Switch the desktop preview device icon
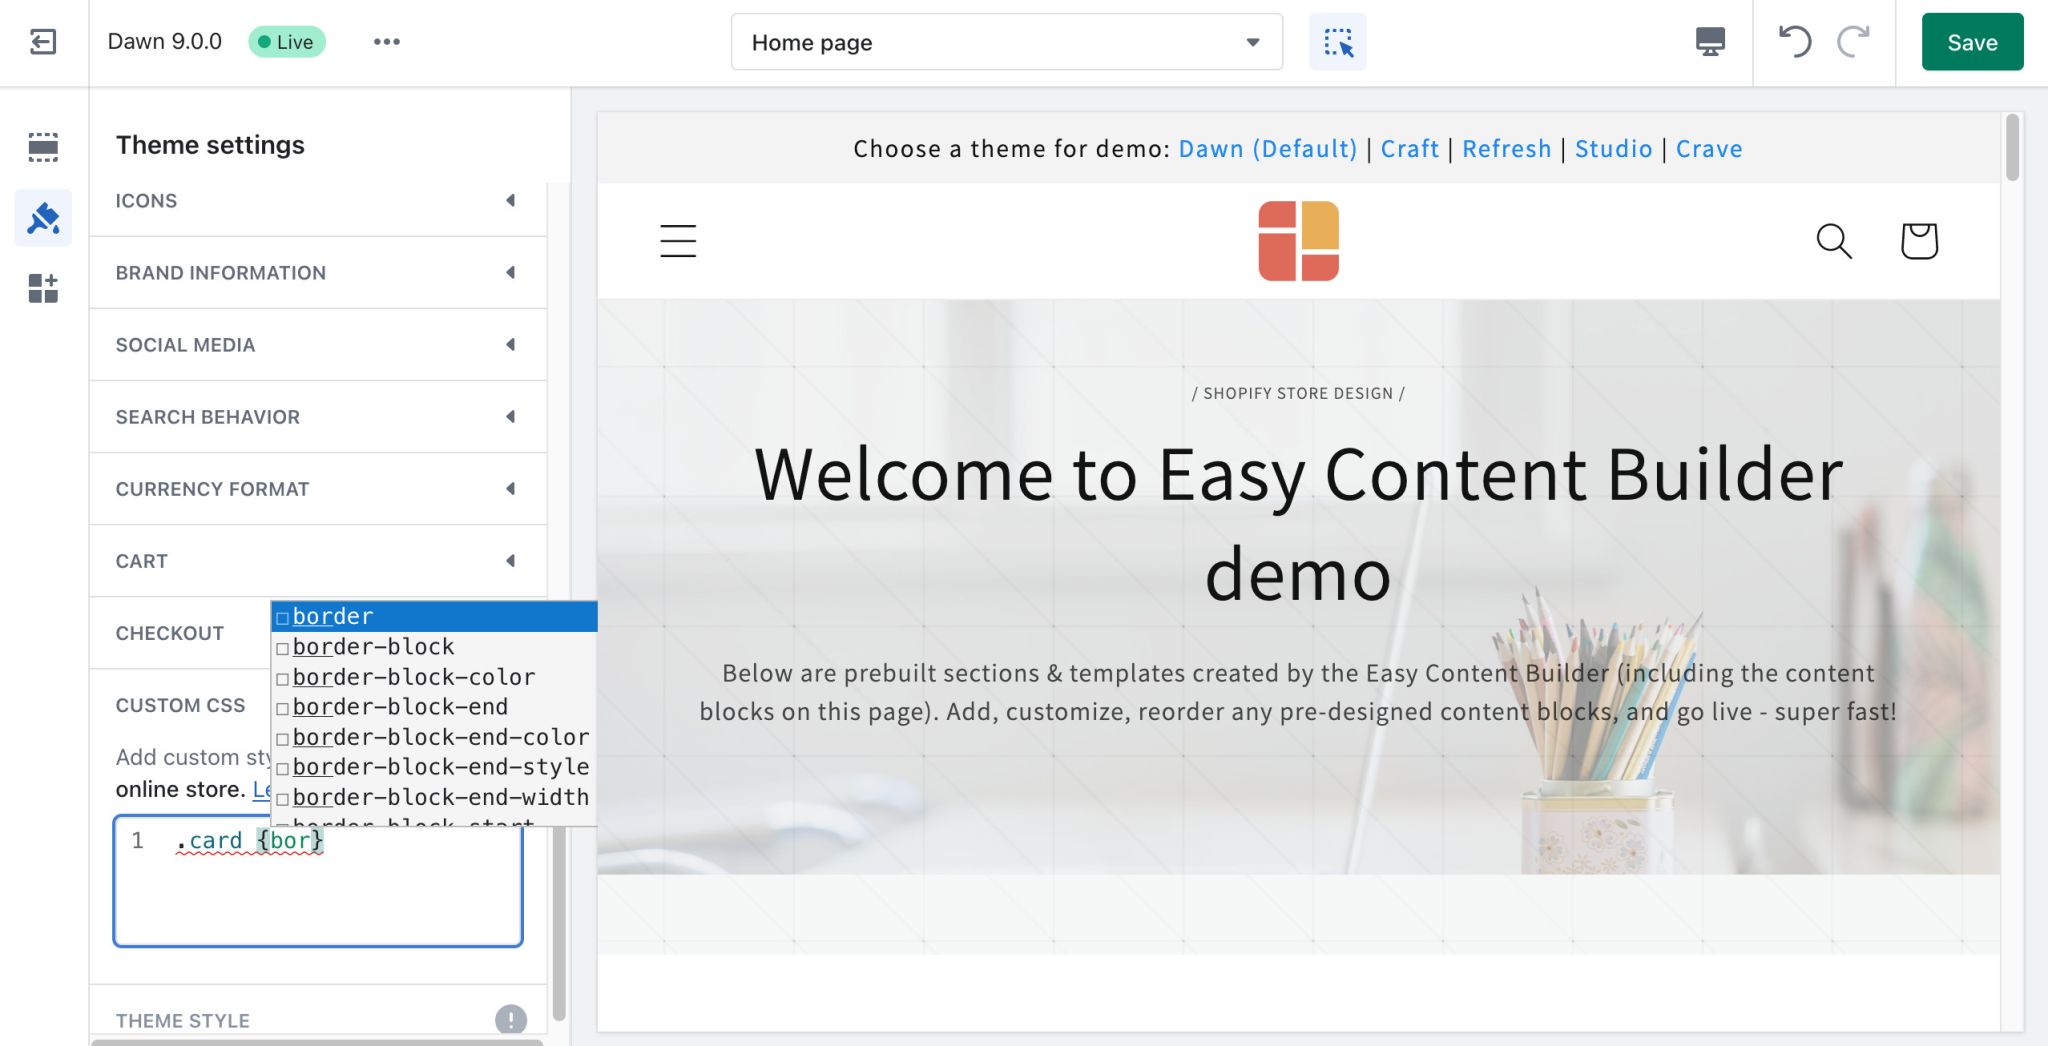This screenshot has height=1046, width=2048. pos(1710,42)
